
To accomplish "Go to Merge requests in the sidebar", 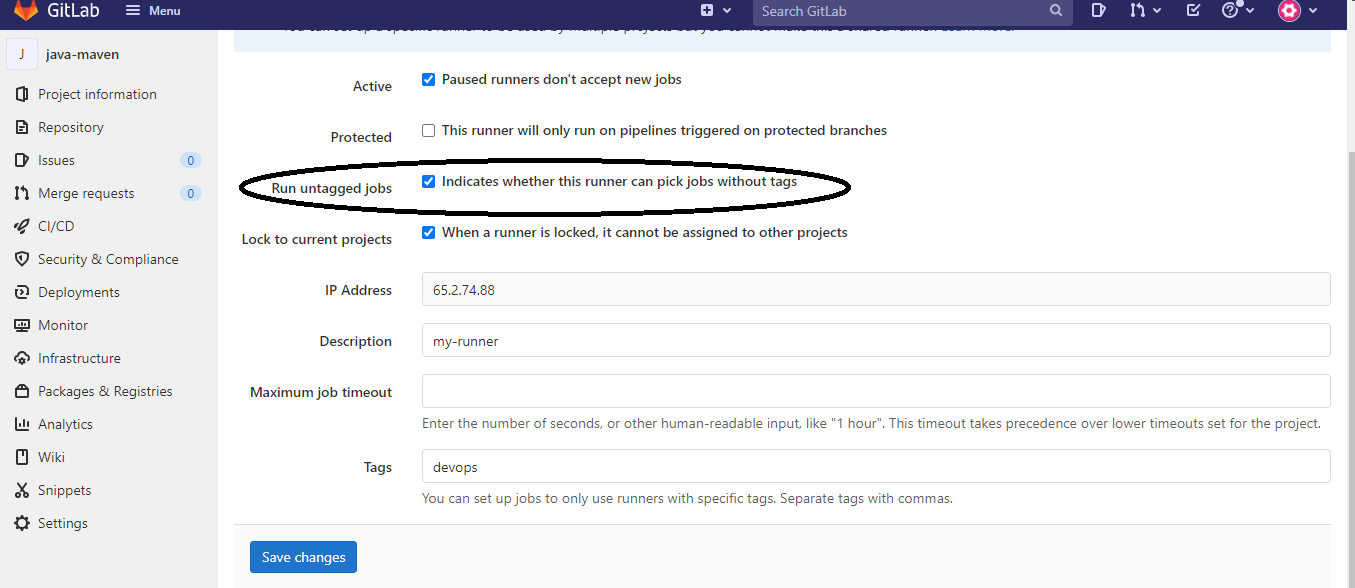I will click(x=85, y=192).
